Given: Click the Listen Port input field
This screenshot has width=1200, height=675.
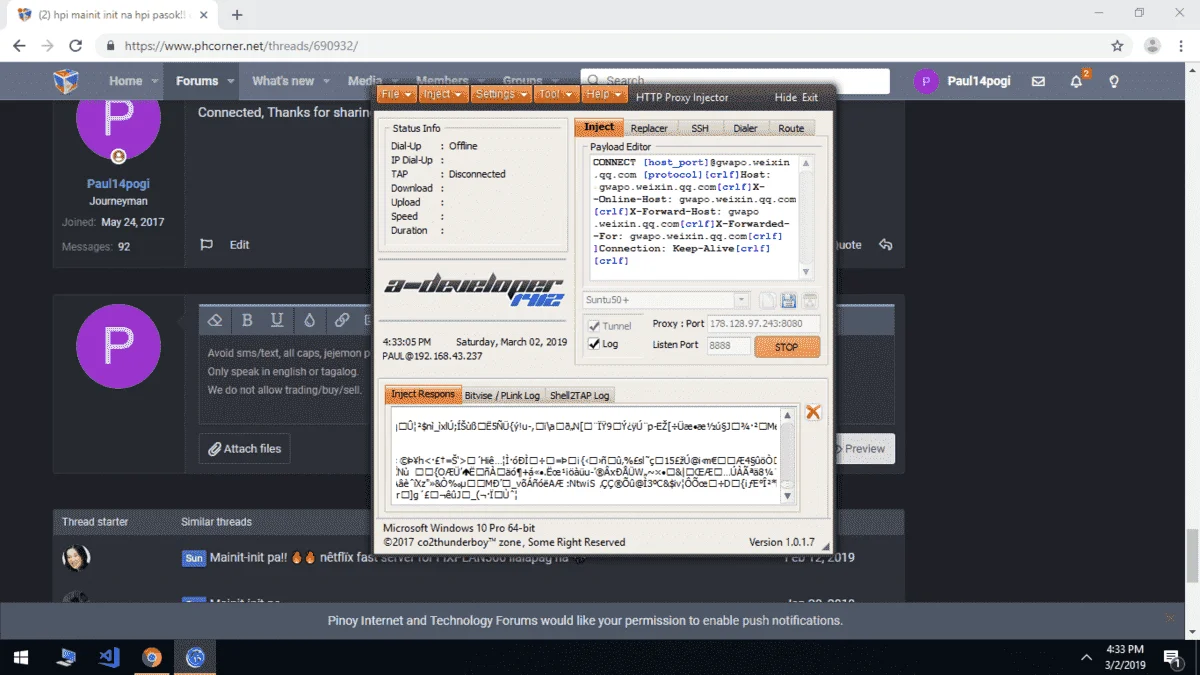Looking at the screenshot, I should [727, 346].
